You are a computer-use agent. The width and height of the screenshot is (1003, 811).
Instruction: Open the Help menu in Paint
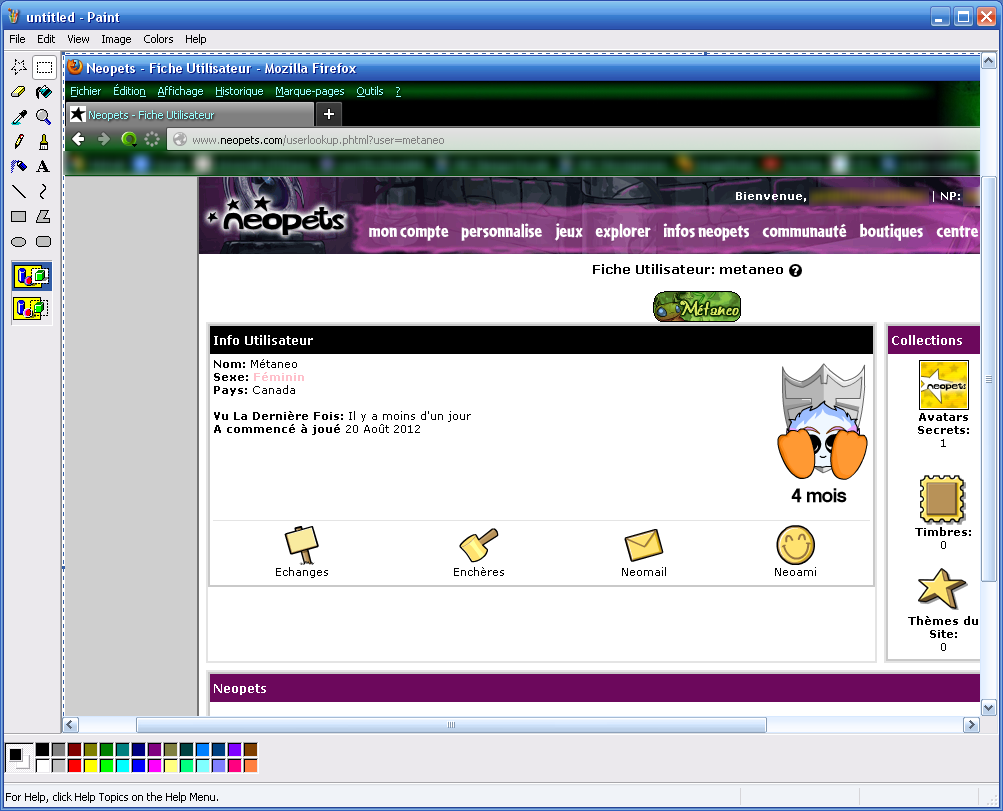click(196, 39)
